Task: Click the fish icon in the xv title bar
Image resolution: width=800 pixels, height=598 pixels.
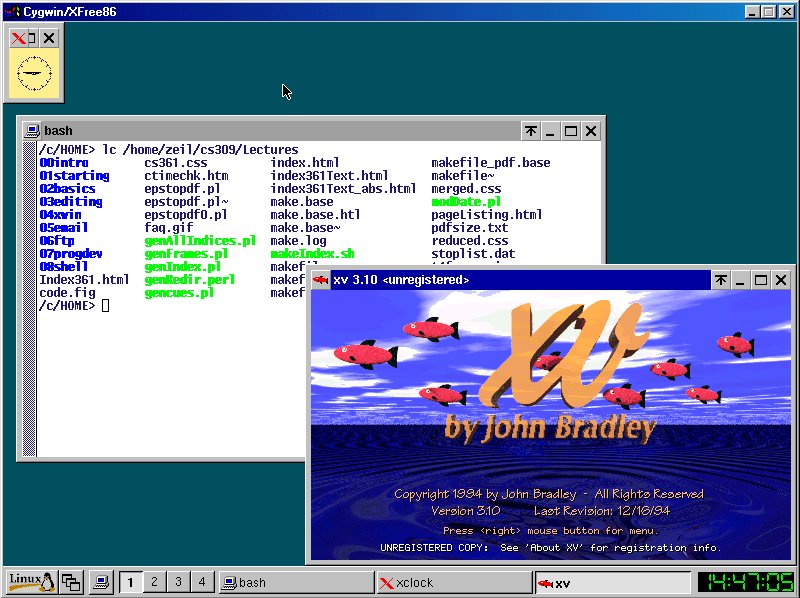Action: click(x=319, y=281)
